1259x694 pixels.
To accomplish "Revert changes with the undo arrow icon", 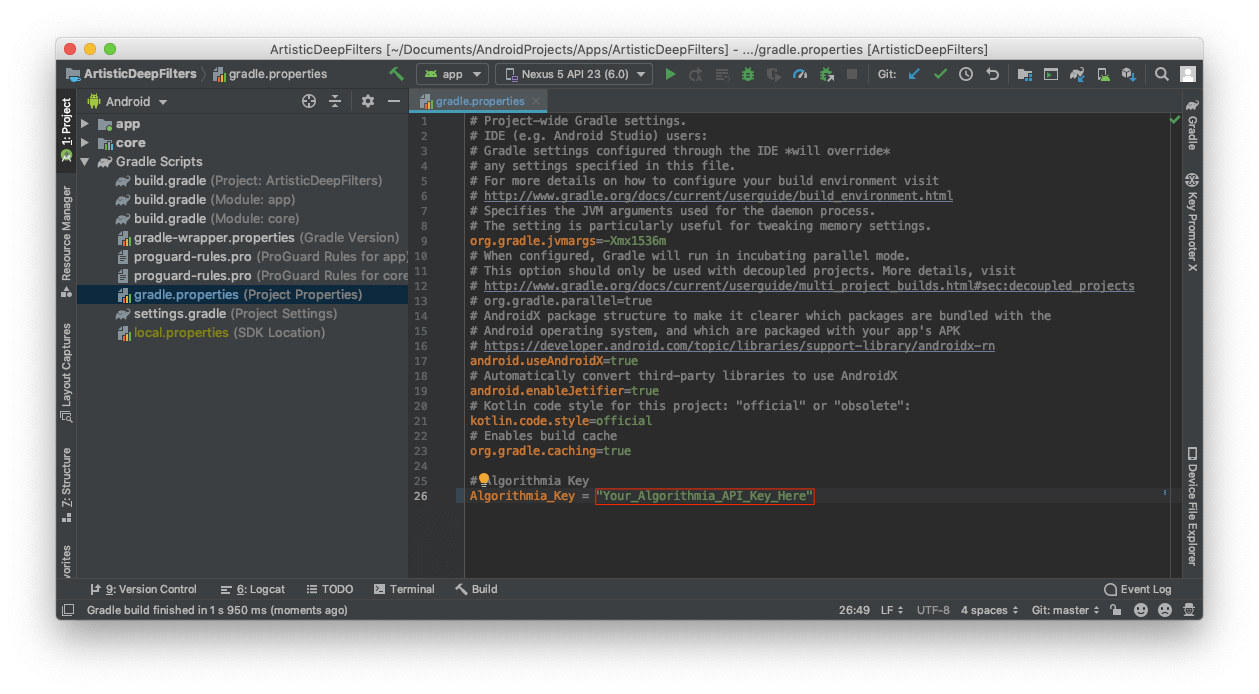I will tap(992, 74).
